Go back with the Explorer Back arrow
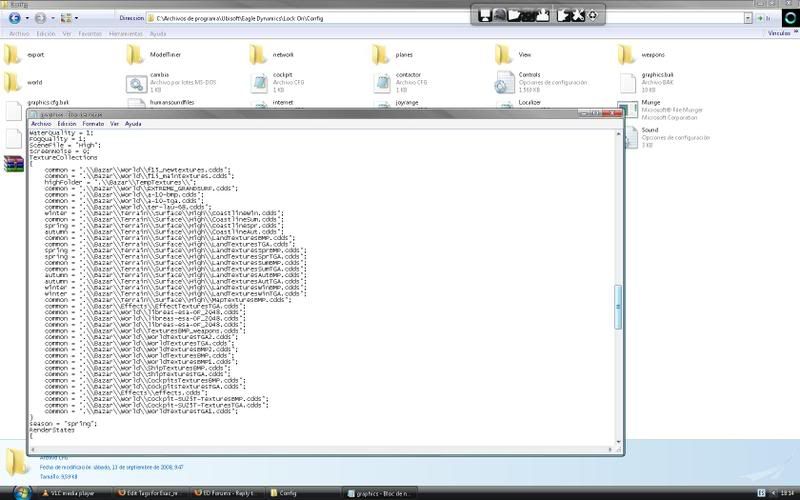The height and width of the screenshot is (500, 800). pyautogui.click(x=15, y=18)
